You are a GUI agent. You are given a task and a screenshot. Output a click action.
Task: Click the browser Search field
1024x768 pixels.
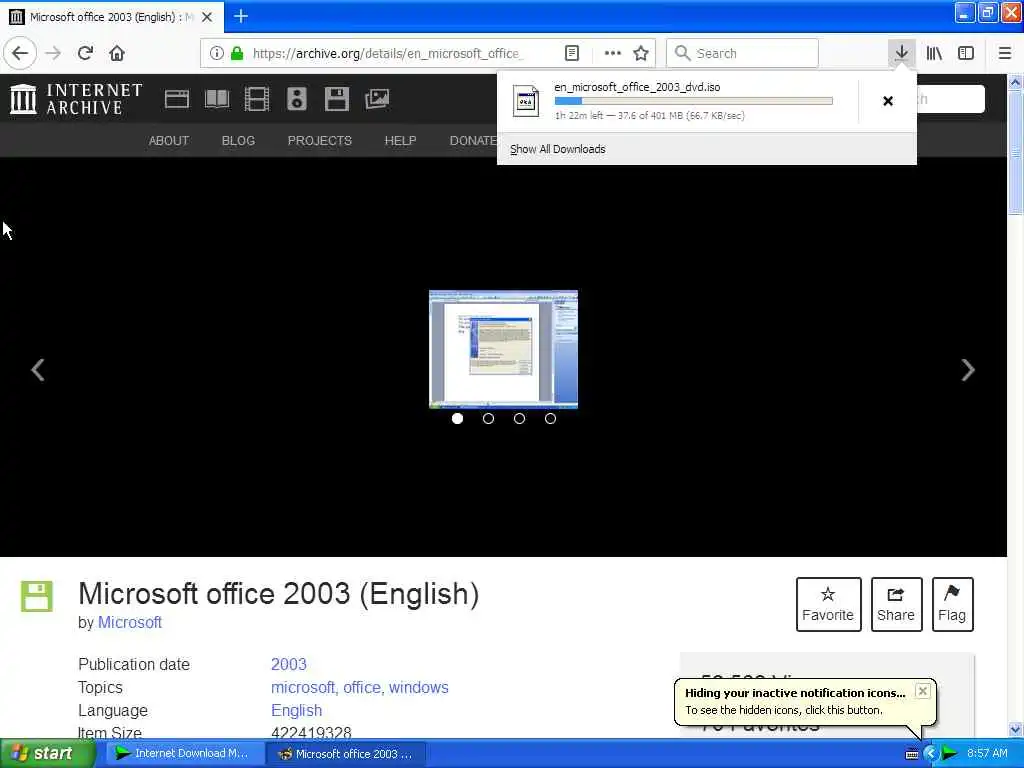[742, 54]
